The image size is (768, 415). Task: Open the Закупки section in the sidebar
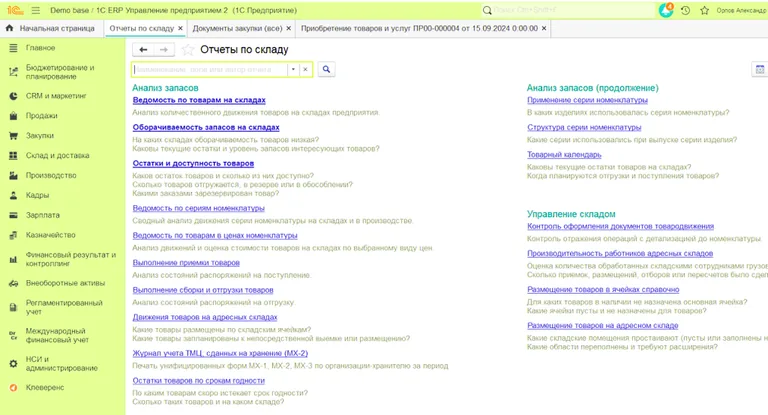point(40,135)
